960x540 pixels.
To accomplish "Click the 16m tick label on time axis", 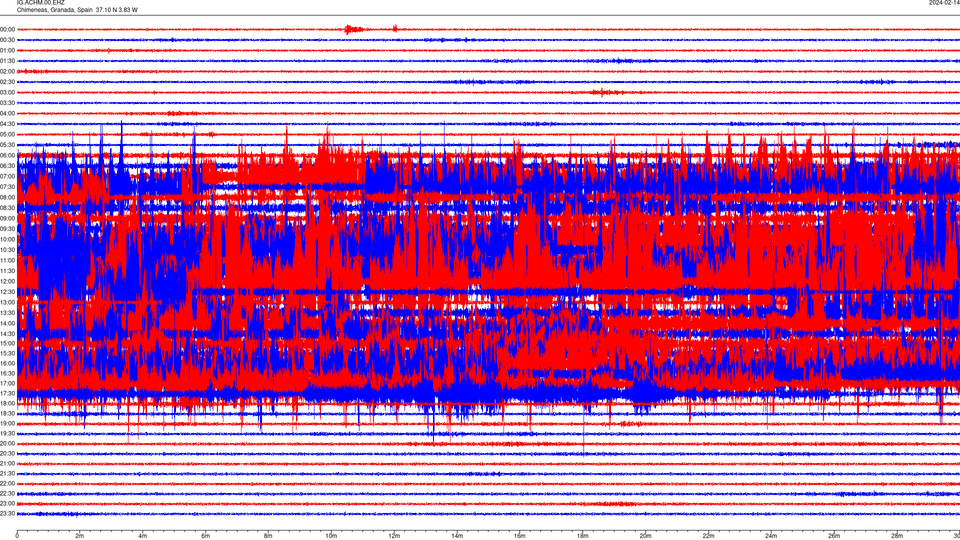I will 520,536.
